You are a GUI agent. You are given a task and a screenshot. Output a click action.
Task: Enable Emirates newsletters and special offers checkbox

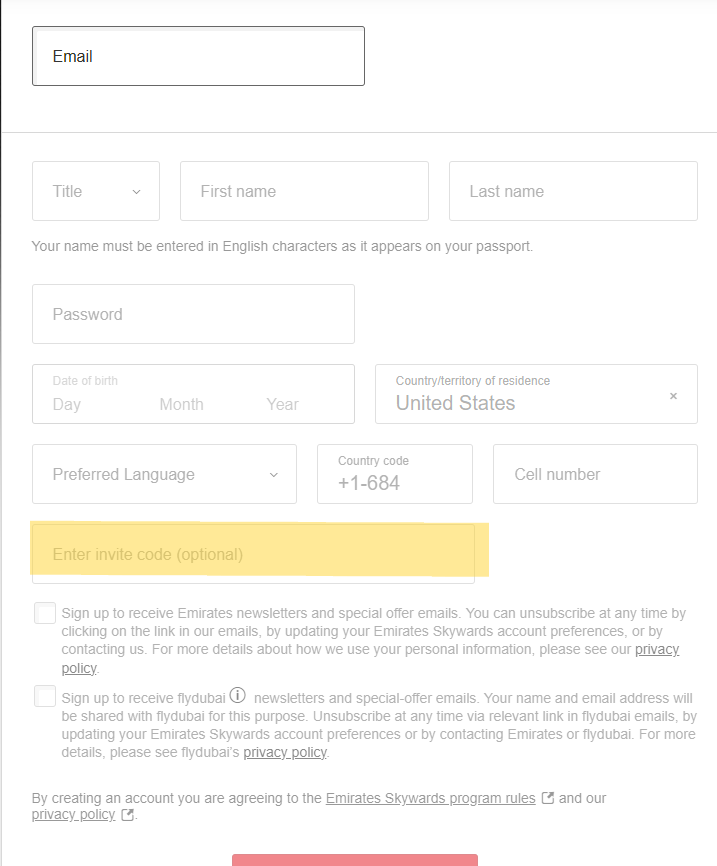click(45, 613)
